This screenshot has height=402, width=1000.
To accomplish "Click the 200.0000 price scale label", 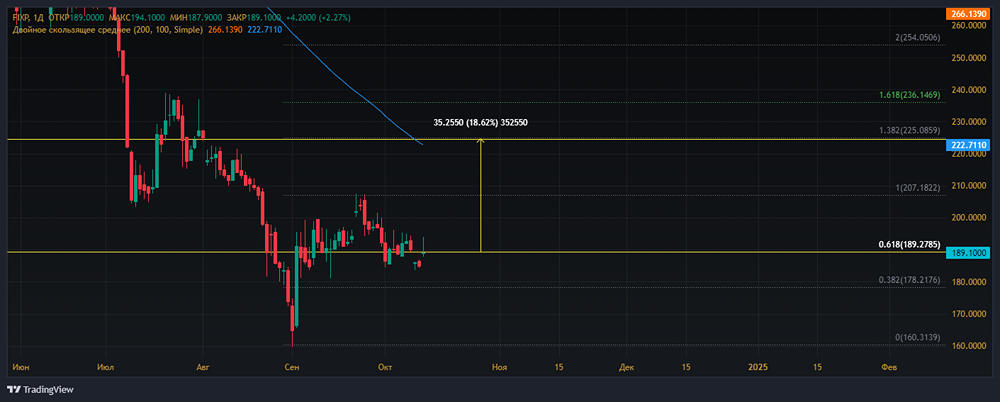I will click(x=968, y=218).
